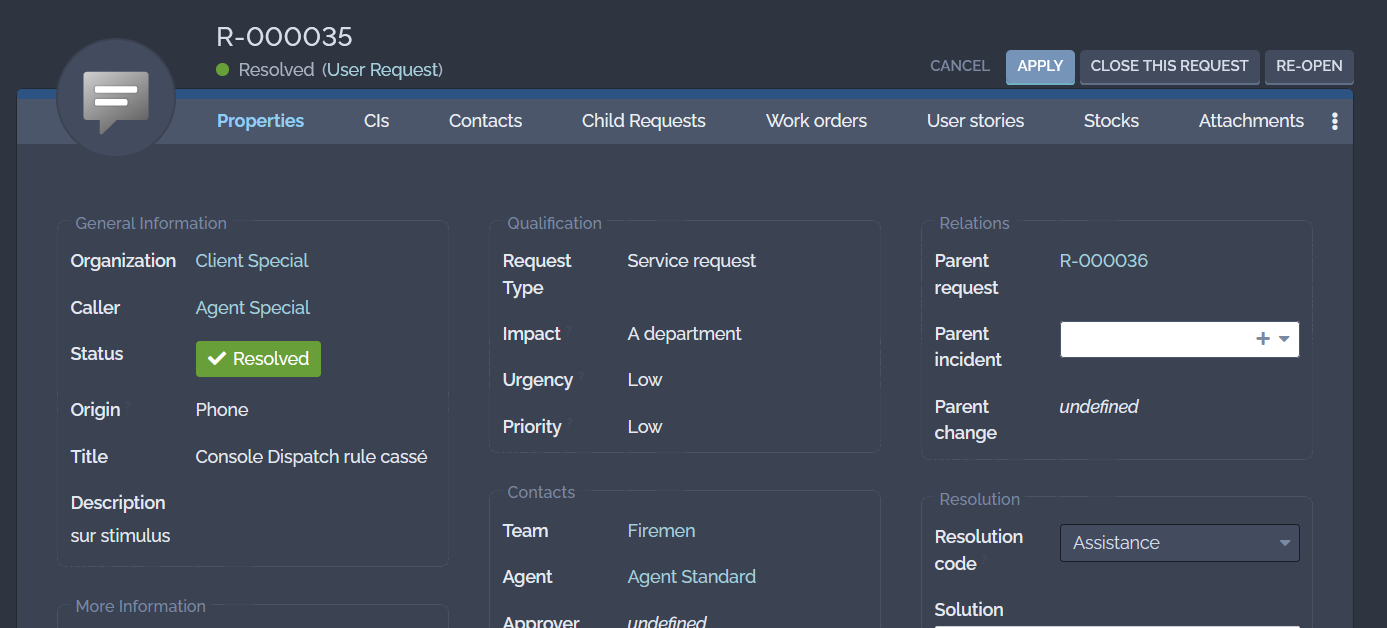
Task: Open the Client Special organization link
Action: pyautogui.click(x=252, y=261)
